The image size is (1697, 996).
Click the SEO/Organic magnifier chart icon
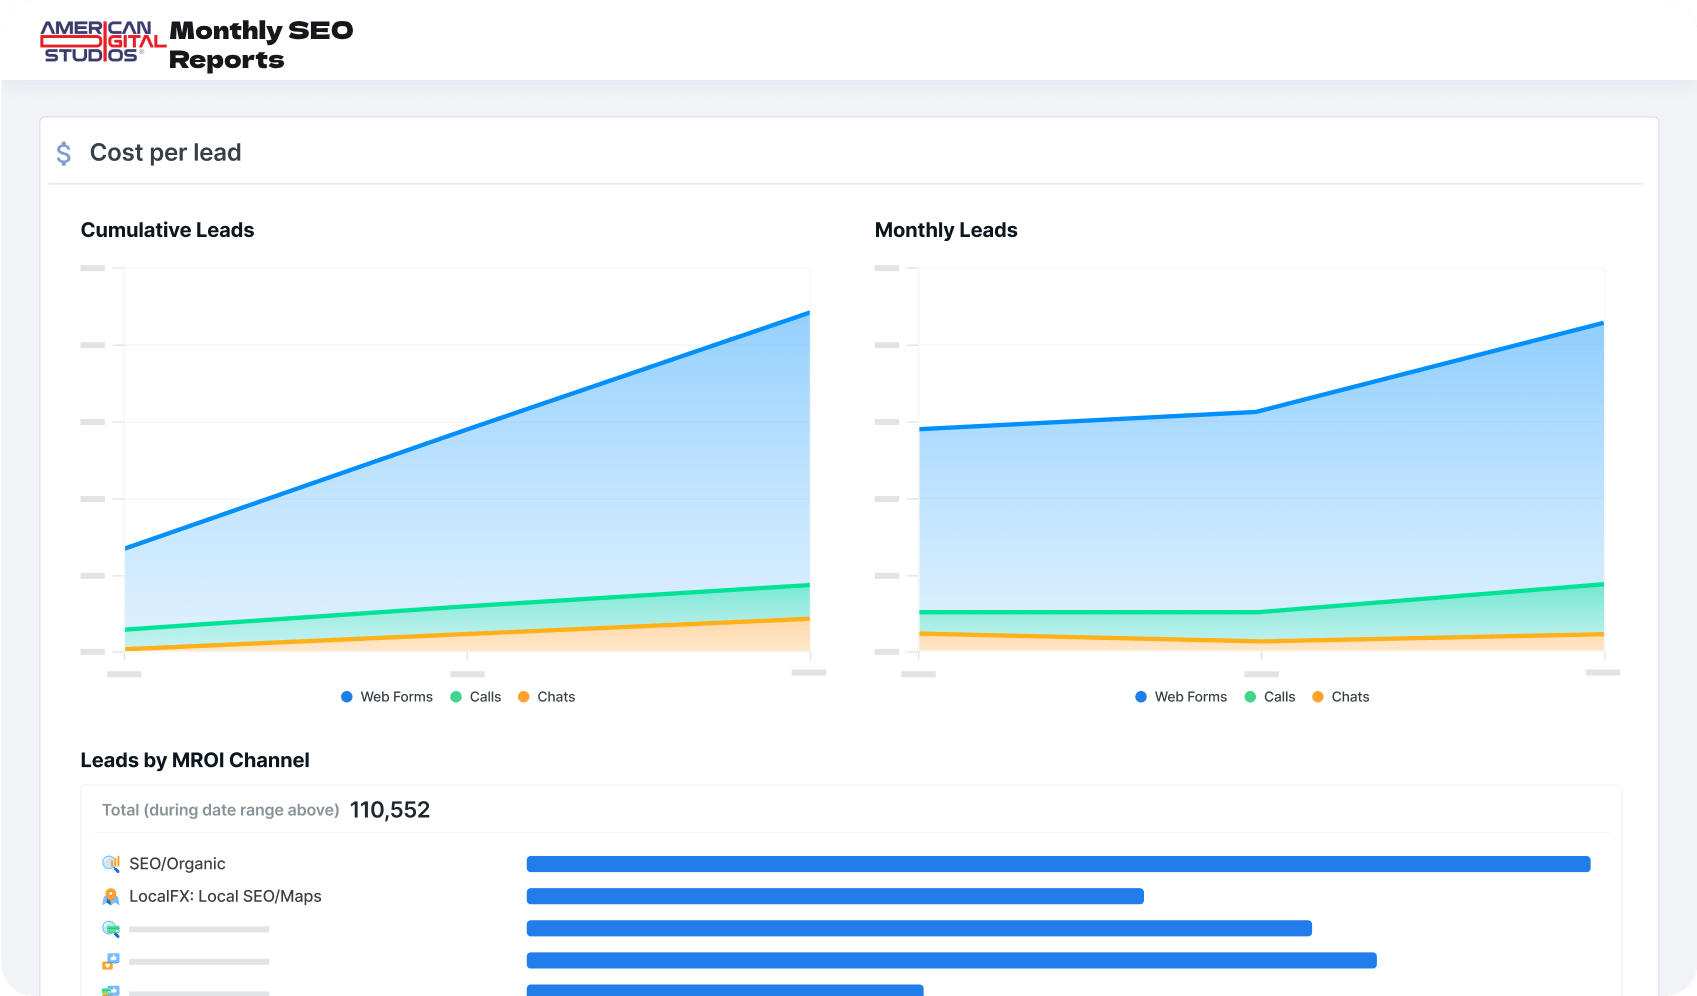[x=111, y=864]
